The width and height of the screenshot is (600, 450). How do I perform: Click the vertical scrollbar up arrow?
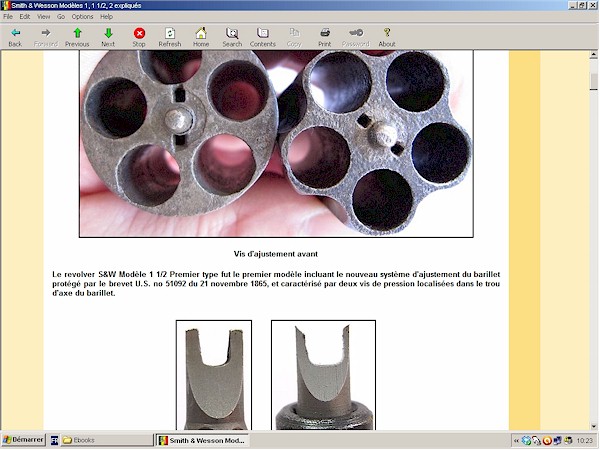tap(593, 55)
